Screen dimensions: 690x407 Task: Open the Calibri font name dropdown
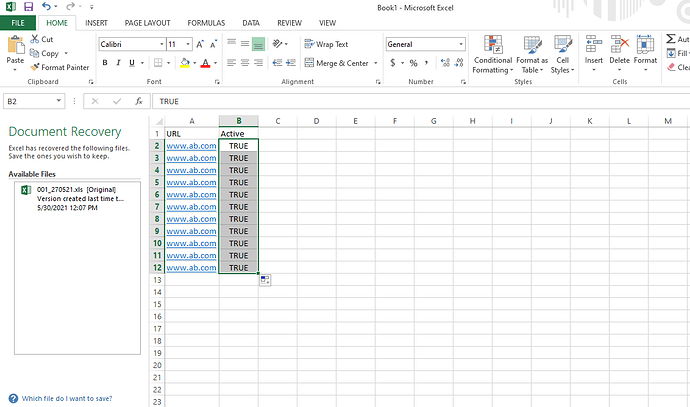[161, 44]
